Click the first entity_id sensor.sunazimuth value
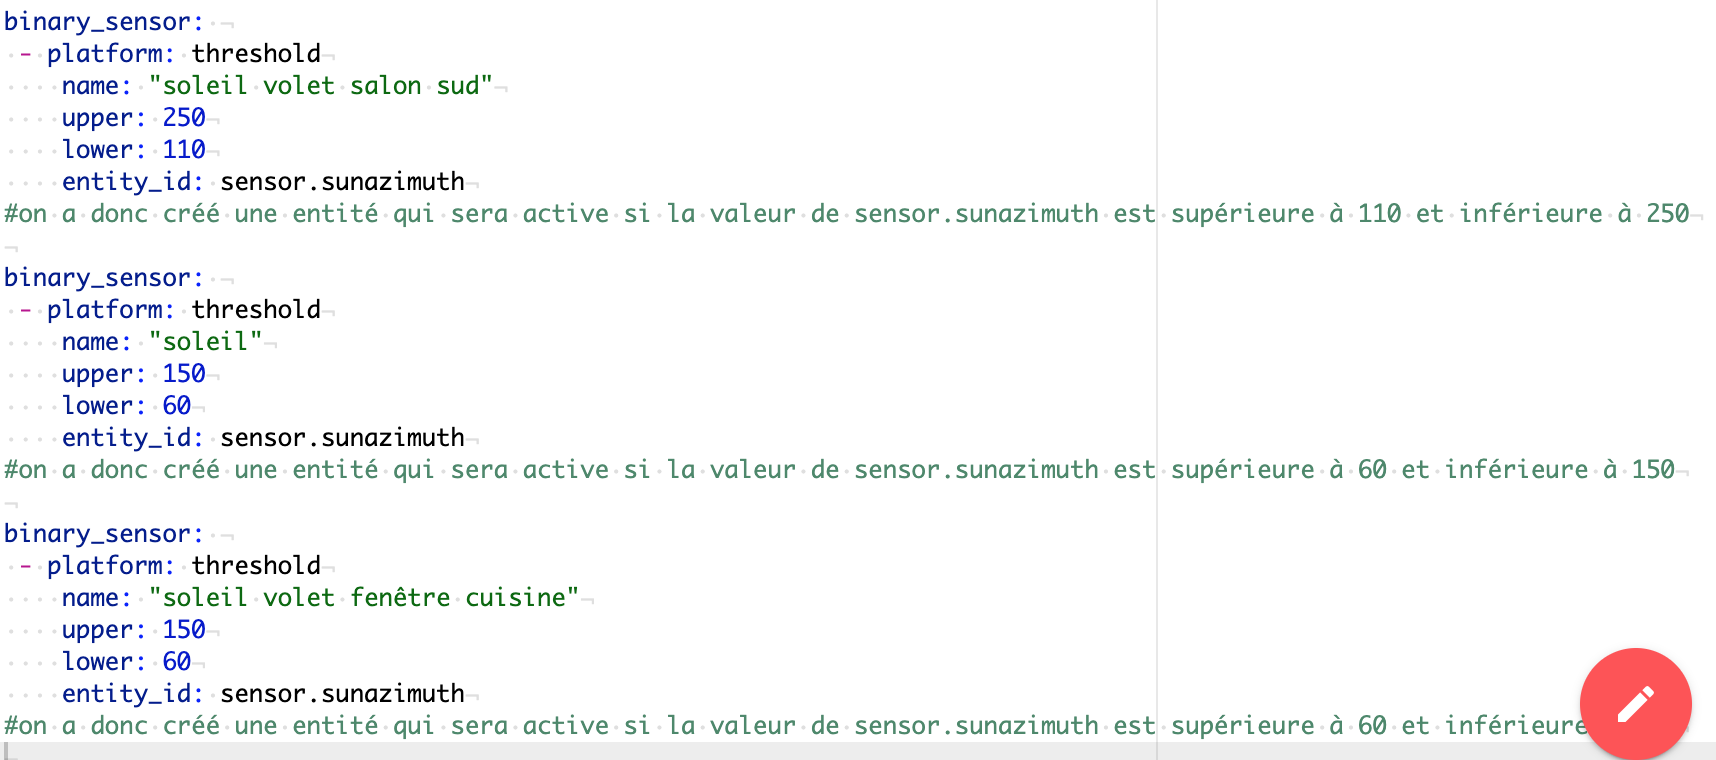1716x760 pixels. click(x=342, y=182)
